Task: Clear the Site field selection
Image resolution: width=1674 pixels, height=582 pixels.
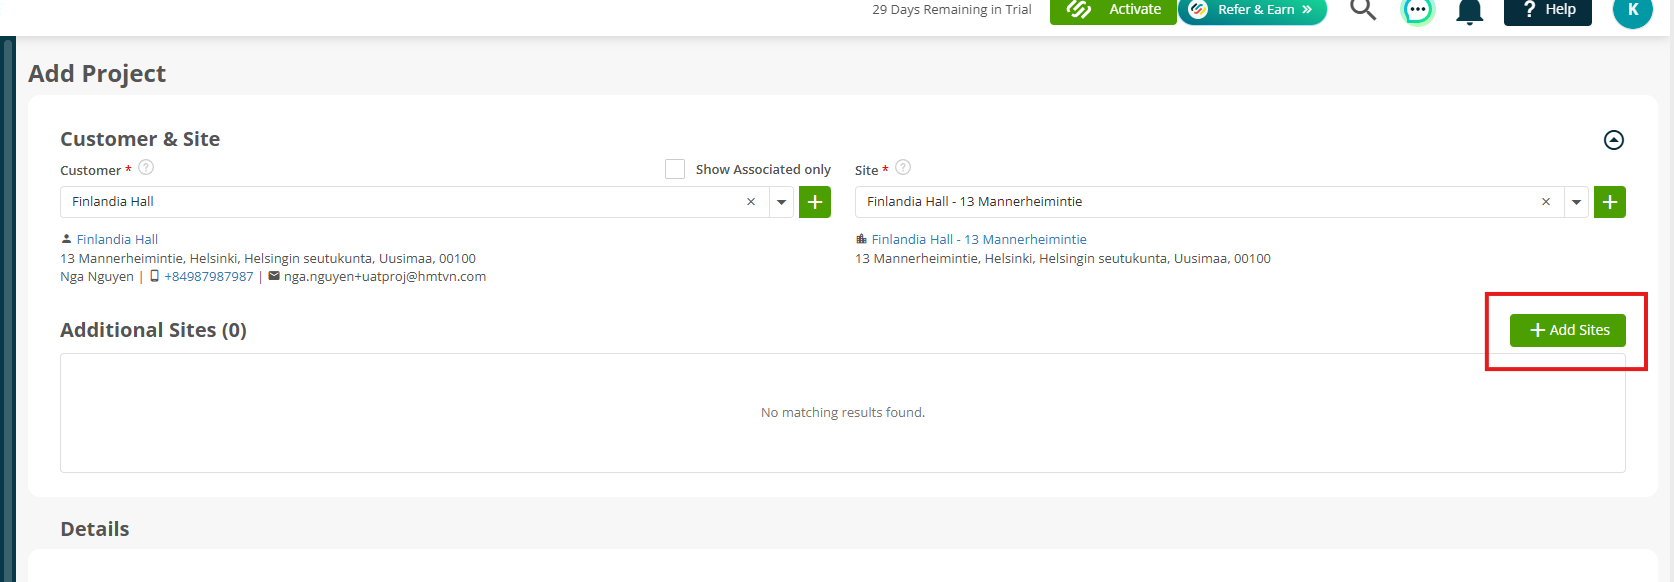Action: 1546,202
